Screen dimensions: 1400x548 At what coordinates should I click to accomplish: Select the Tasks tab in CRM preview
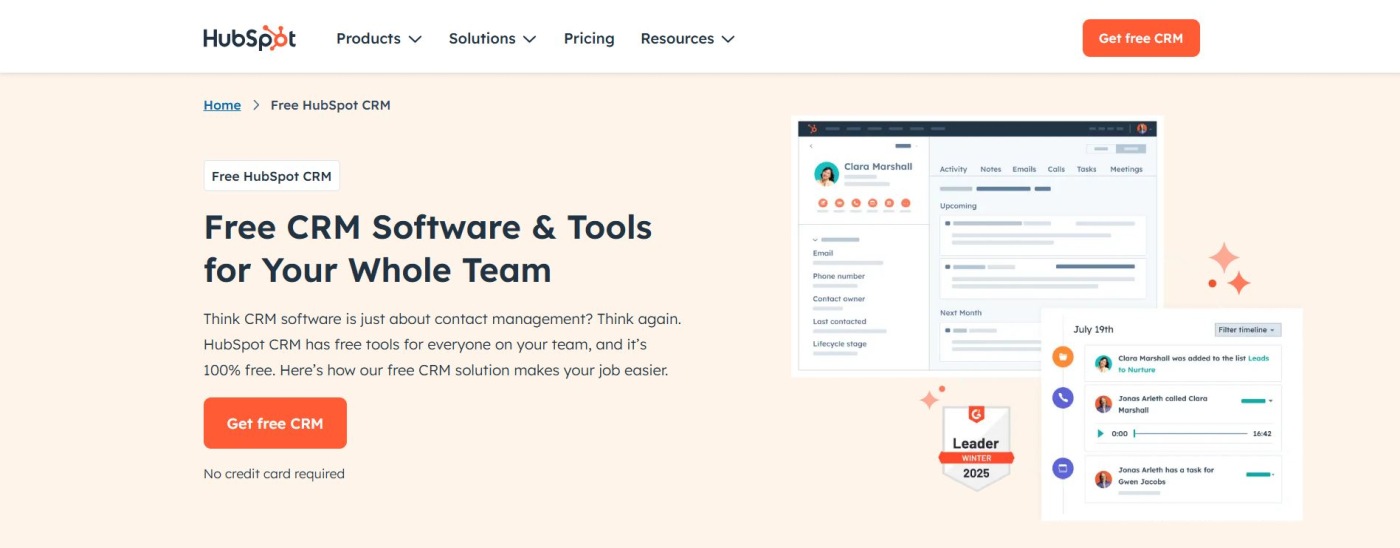[x=1087, y=169]
